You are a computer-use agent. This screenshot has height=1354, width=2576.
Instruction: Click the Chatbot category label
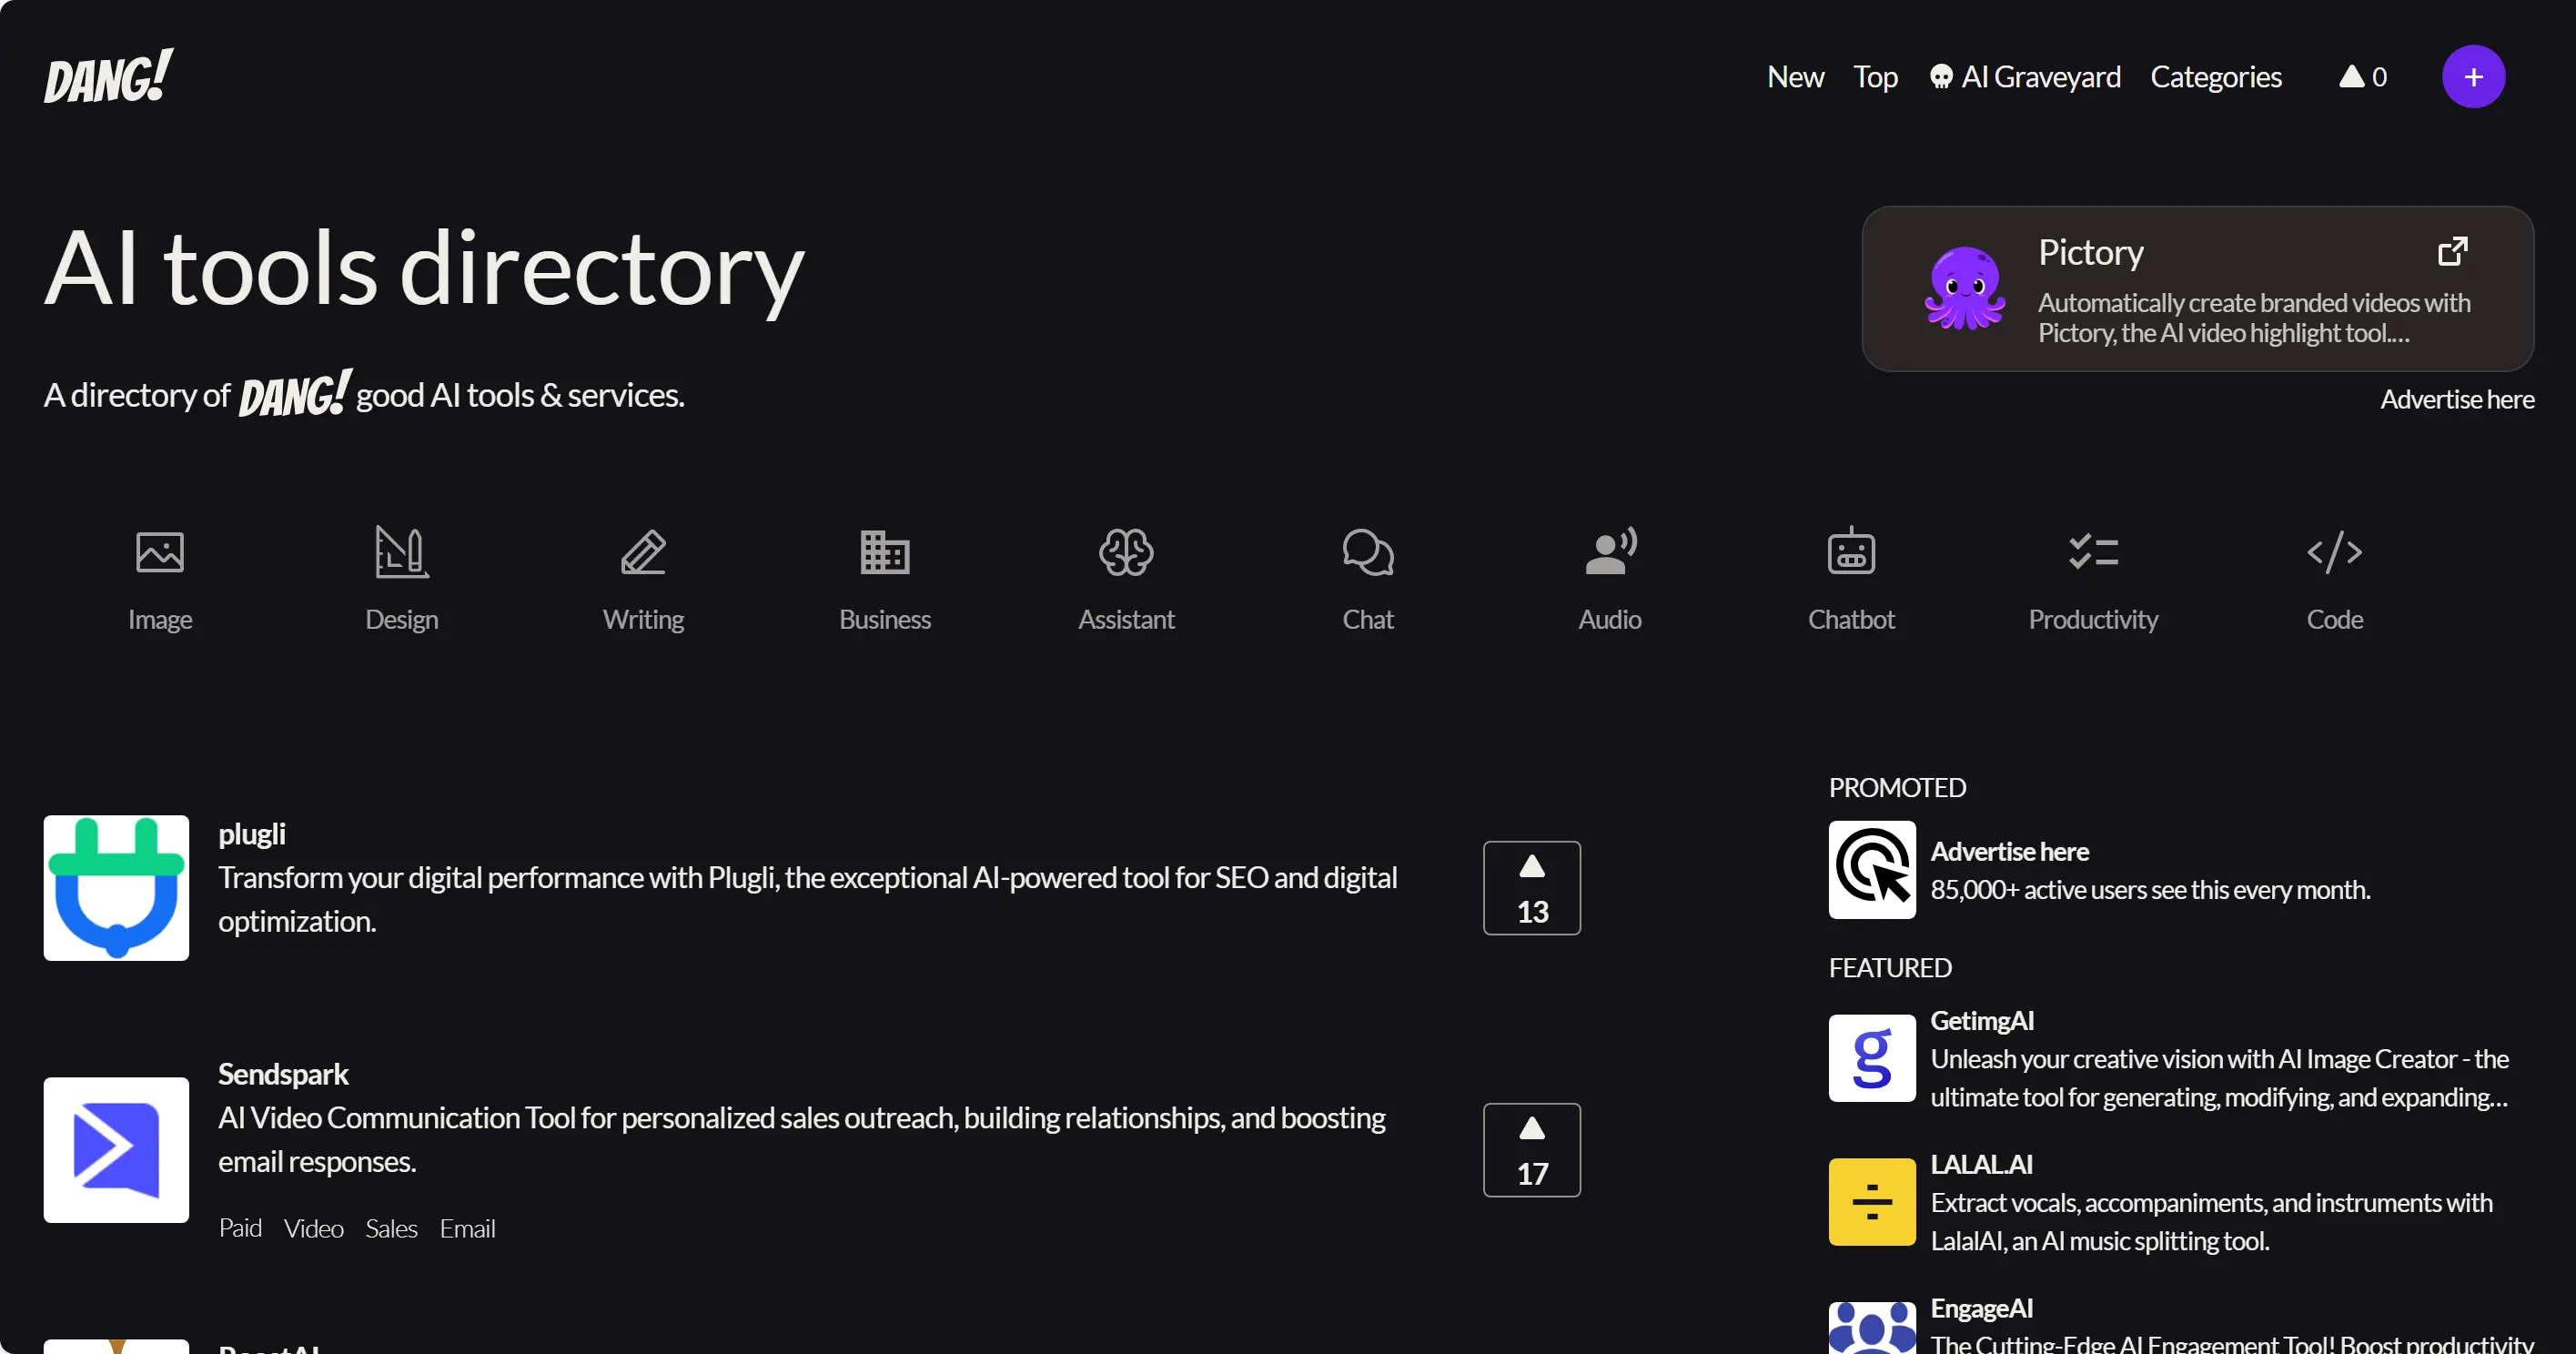[1851, 620]
